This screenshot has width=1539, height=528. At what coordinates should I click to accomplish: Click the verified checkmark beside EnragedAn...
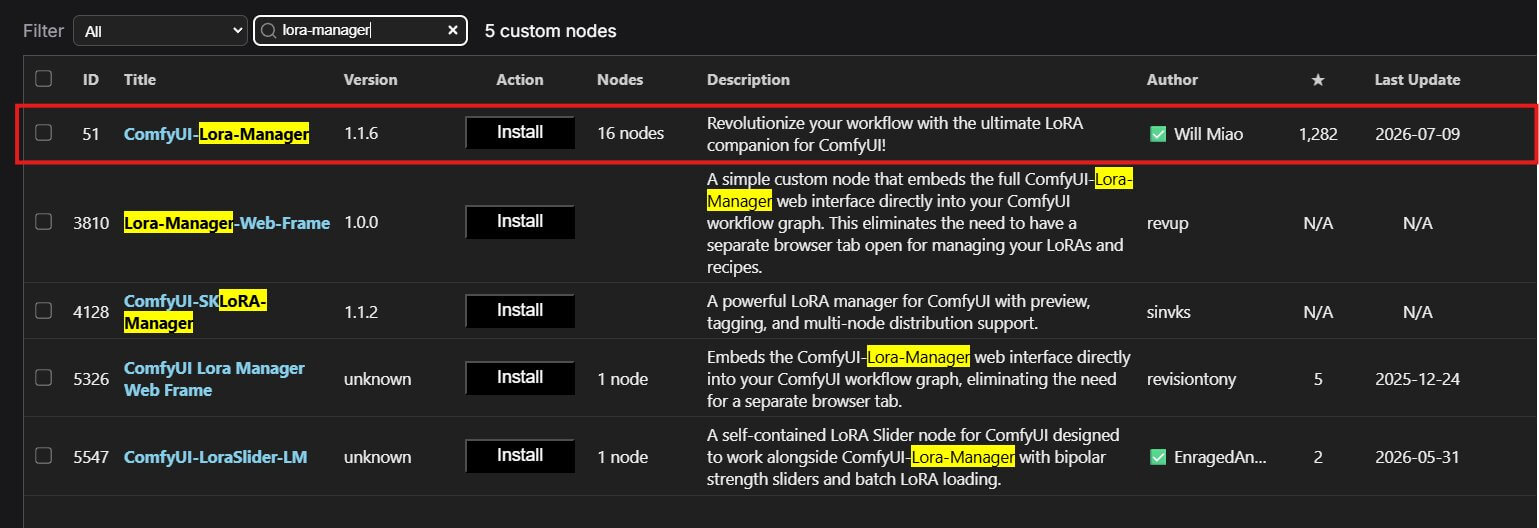click(1158, 457)
